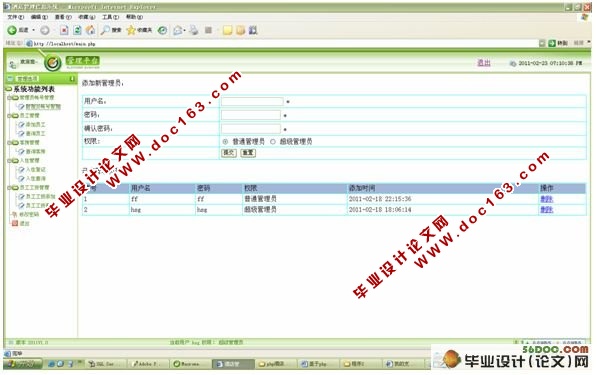This screenshot has height=375, width=597.
Task: Click the page icon in address bar
Action: pyautogui.click(x=29, y=43)
